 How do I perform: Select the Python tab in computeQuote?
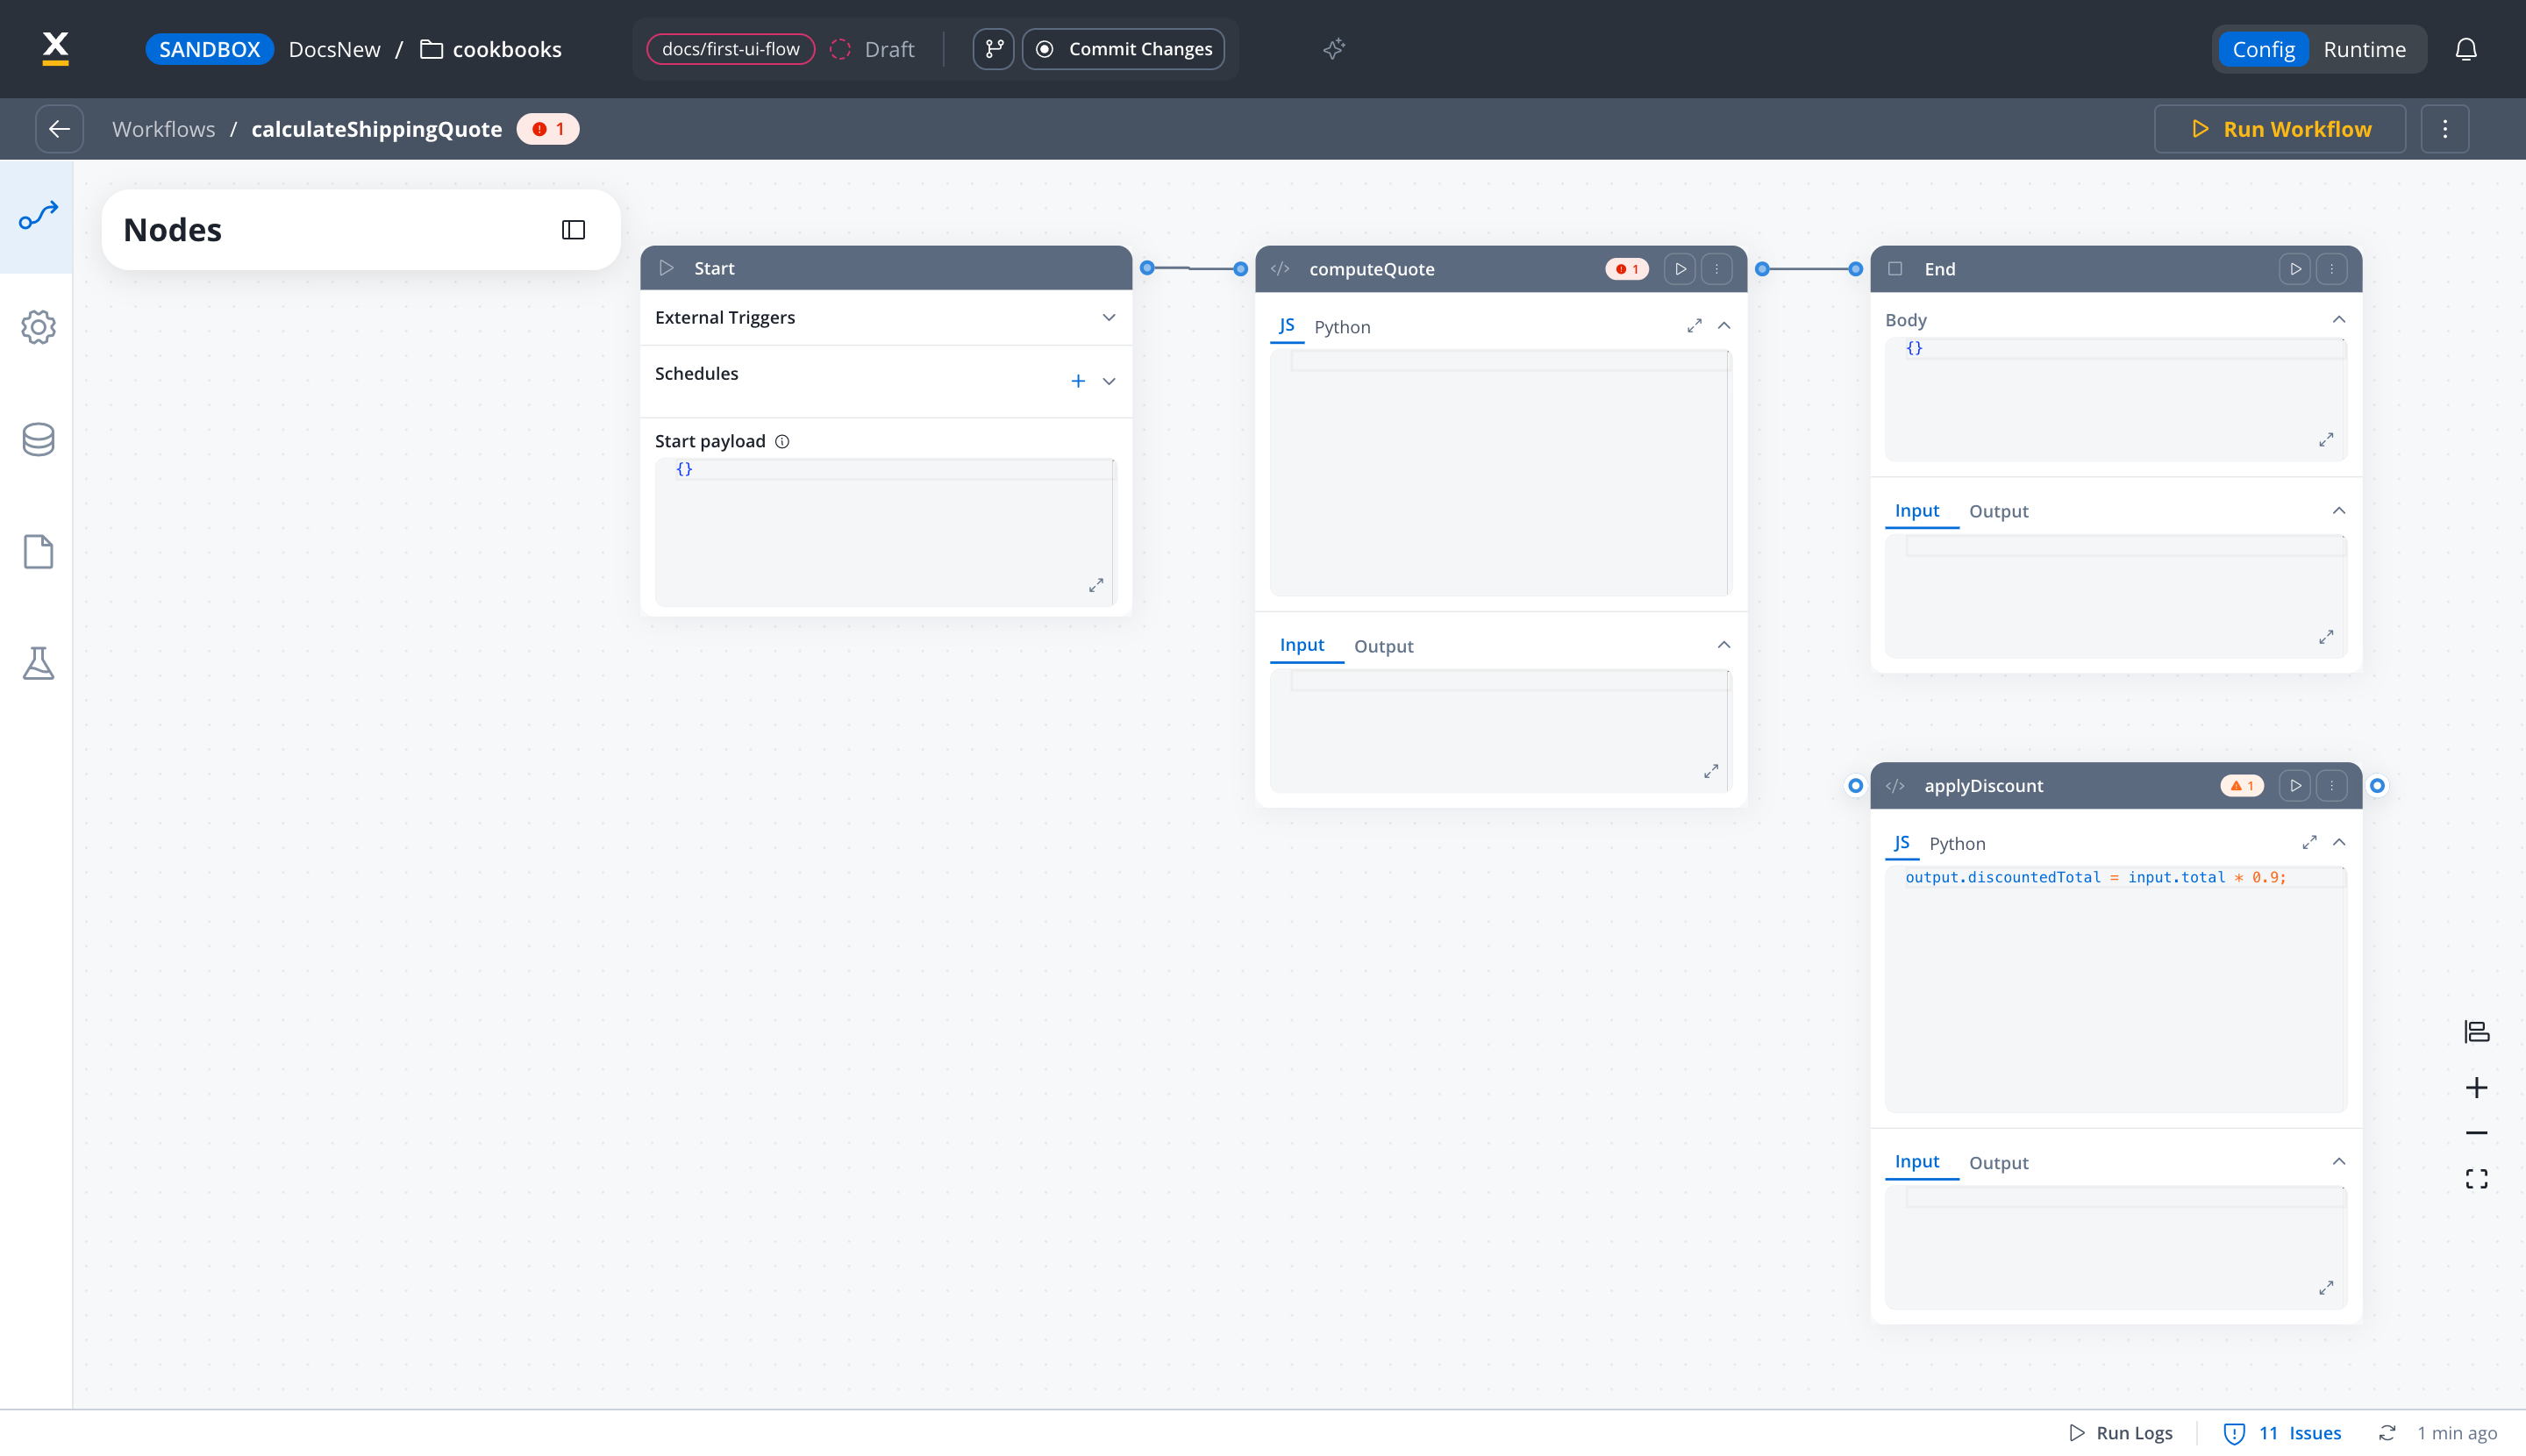1342,327
